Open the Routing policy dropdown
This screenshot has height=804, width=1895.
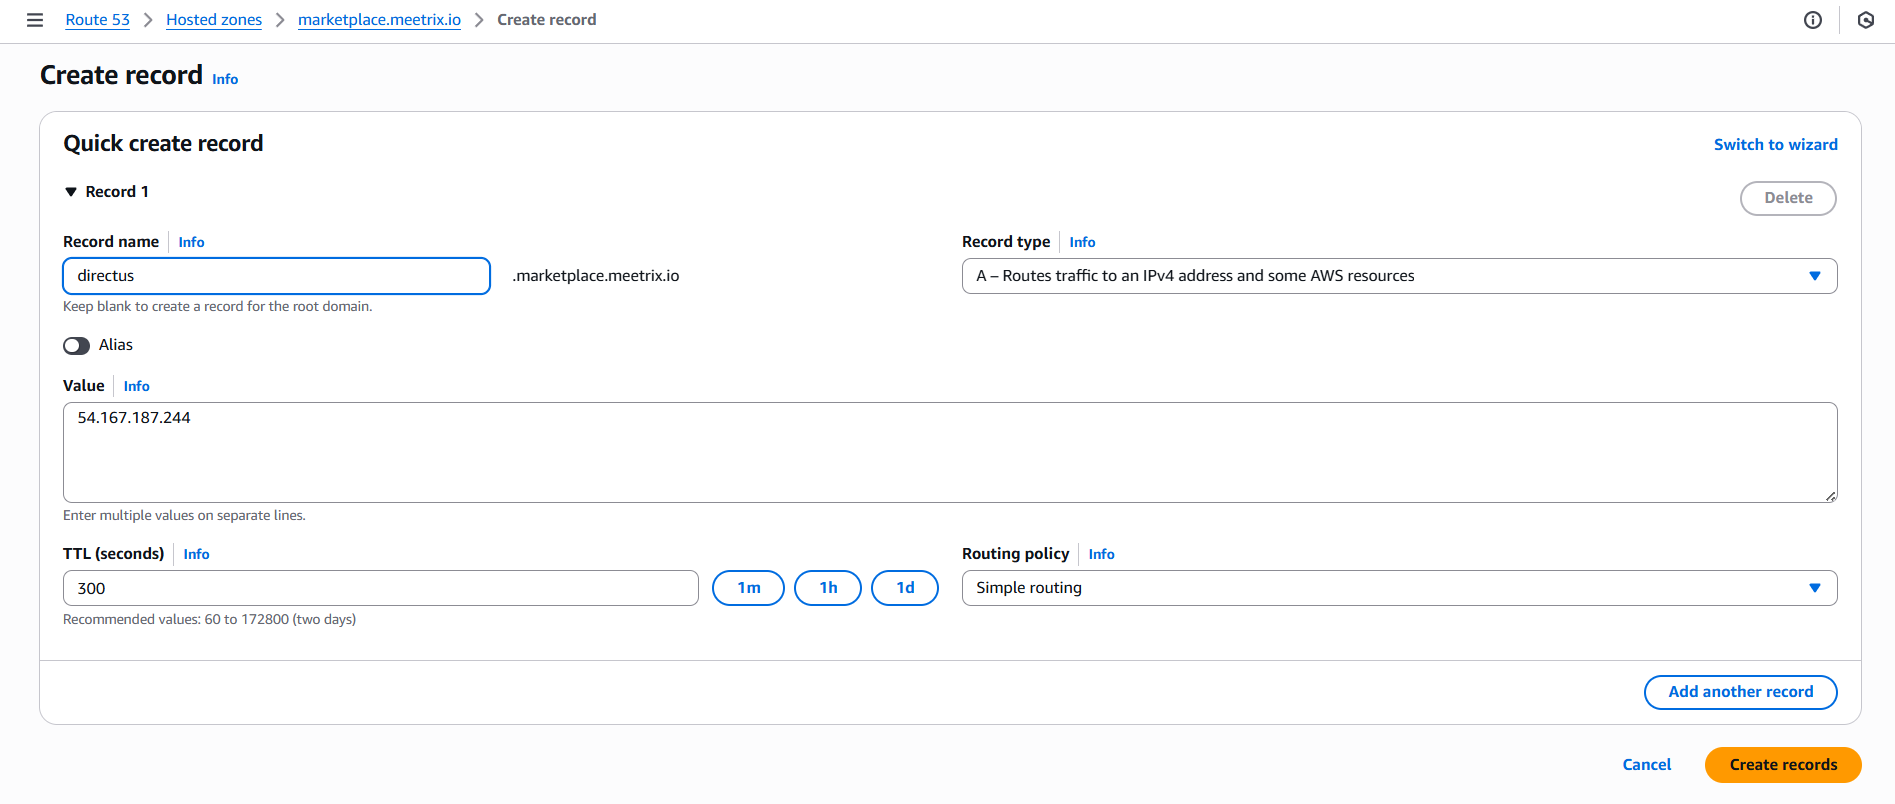click(x=1399, y=588)
